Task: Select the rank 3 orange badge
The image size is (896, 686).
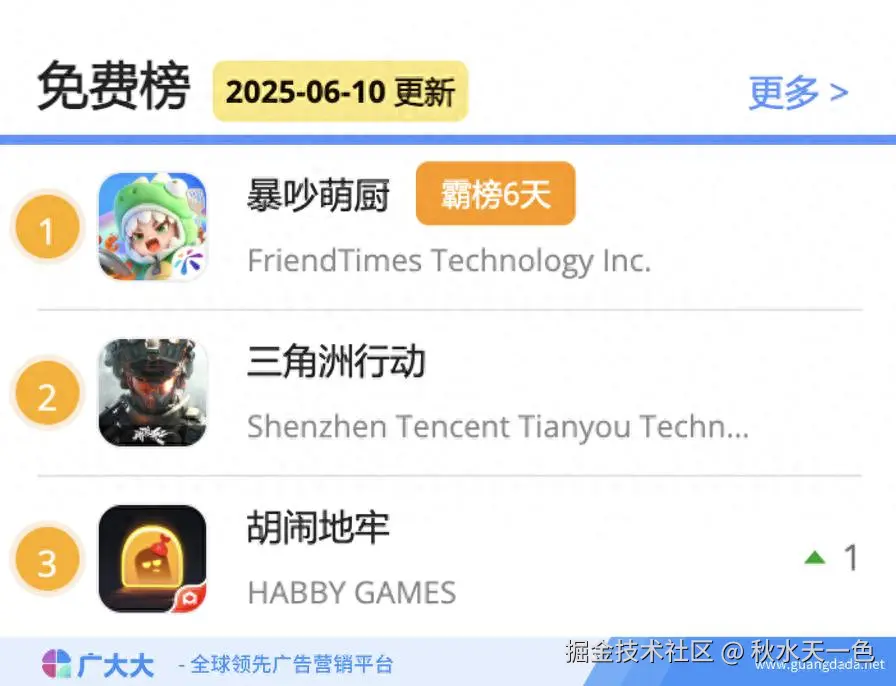Action: (x=47, y=559)
